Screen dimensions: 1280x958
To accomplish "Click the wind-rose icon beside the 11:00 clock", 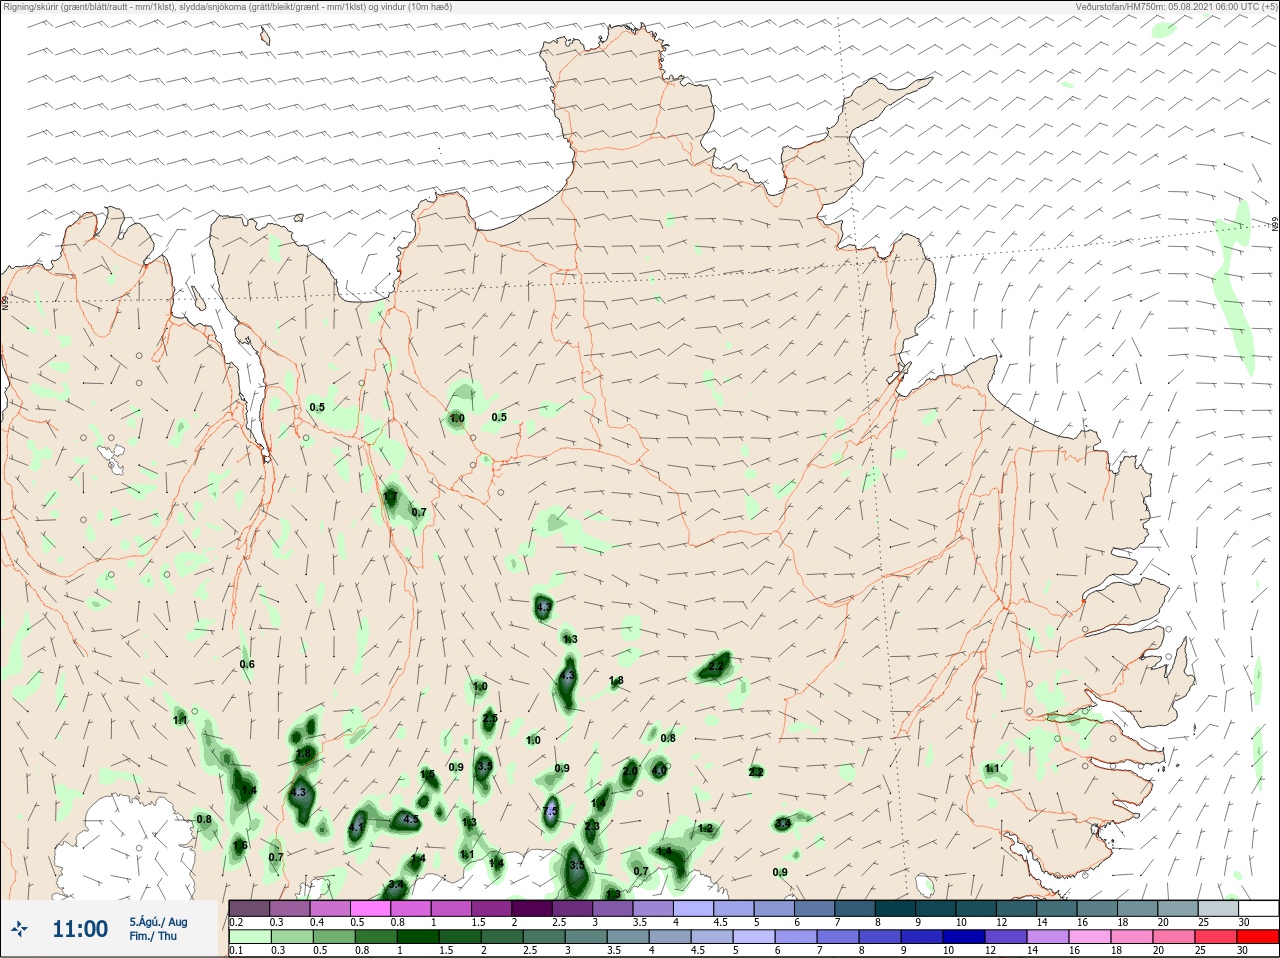I will pyautogui.click(x=18, y=929).
